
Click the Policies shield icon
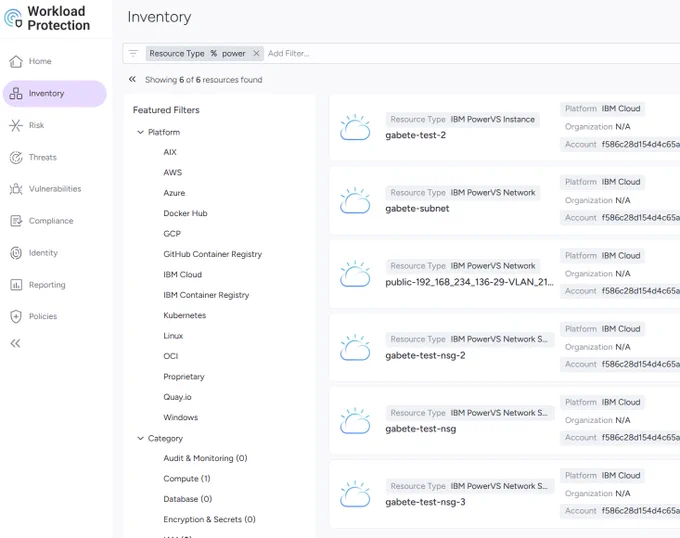[x=16, y=316]
